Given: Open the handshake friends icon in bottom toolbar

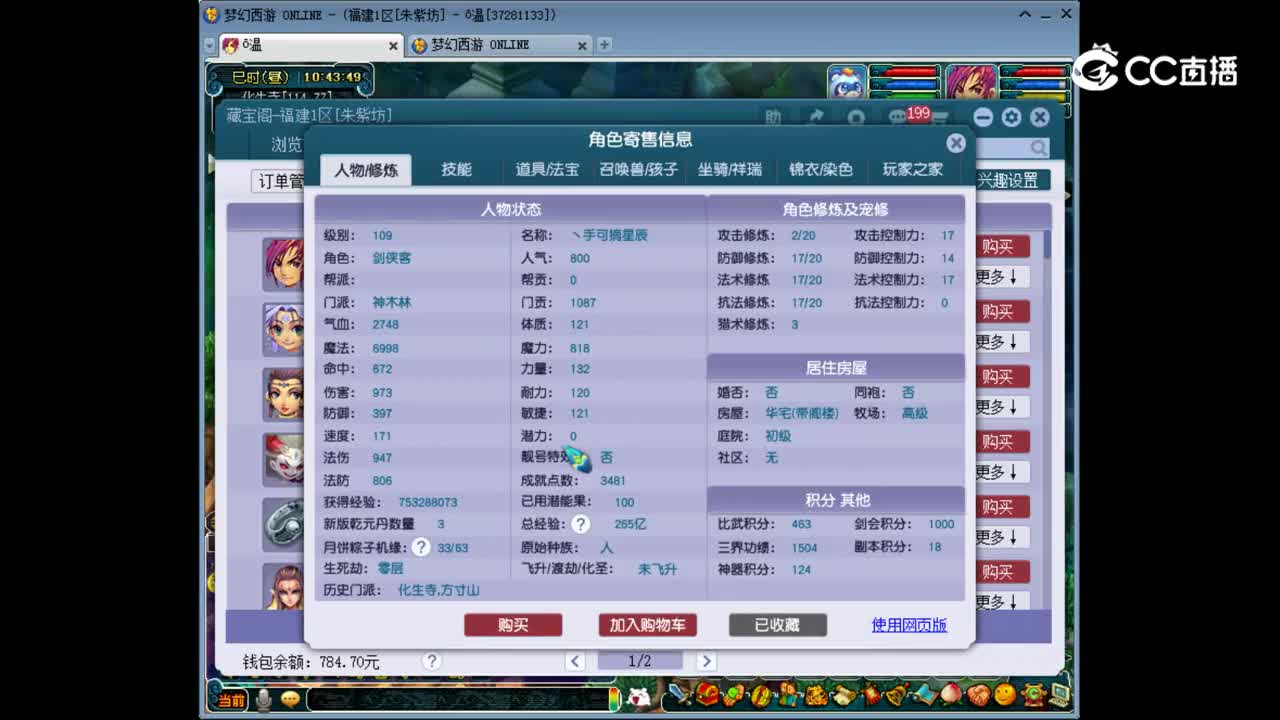Looking at the screenshot, I should coord(979,695).
